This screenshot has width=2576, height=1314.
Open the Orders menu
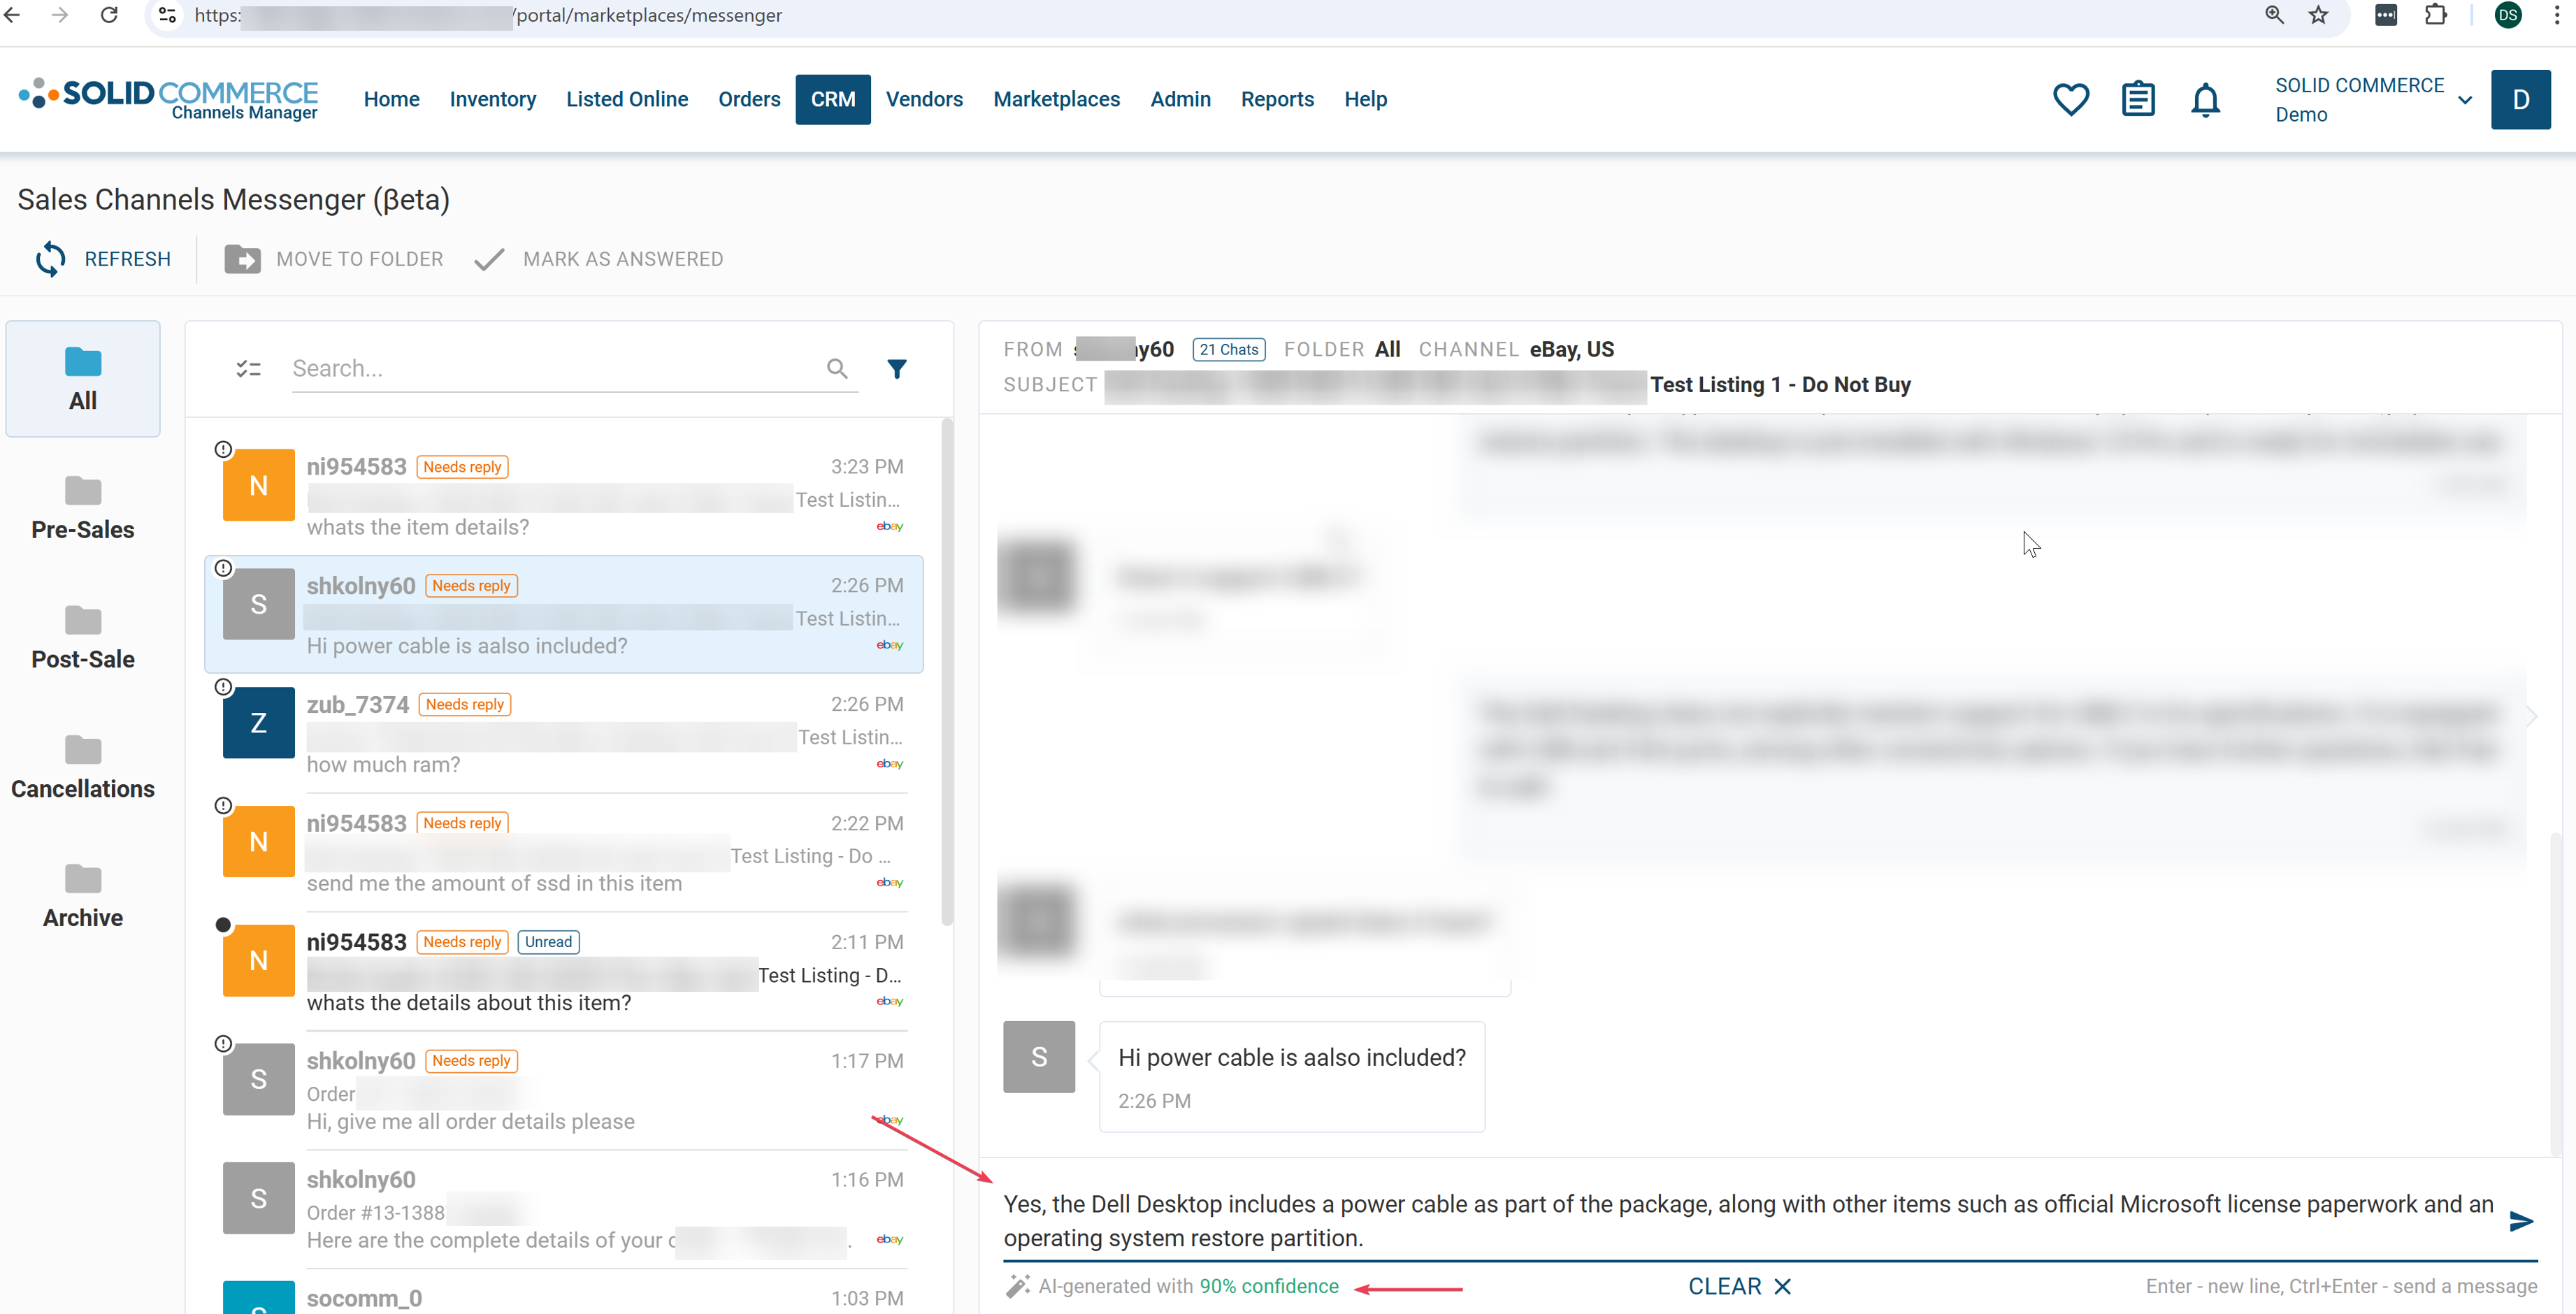[749, 99]
